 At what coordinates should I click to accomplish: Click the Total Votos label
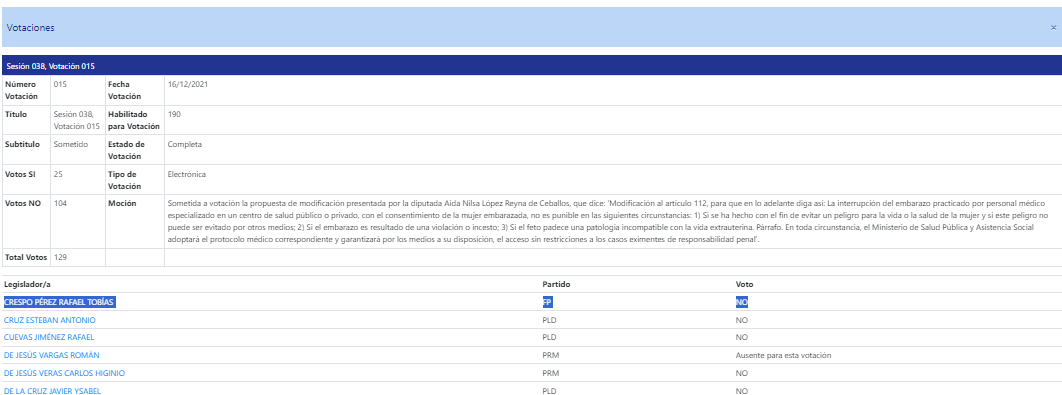[x=26, y=257]
